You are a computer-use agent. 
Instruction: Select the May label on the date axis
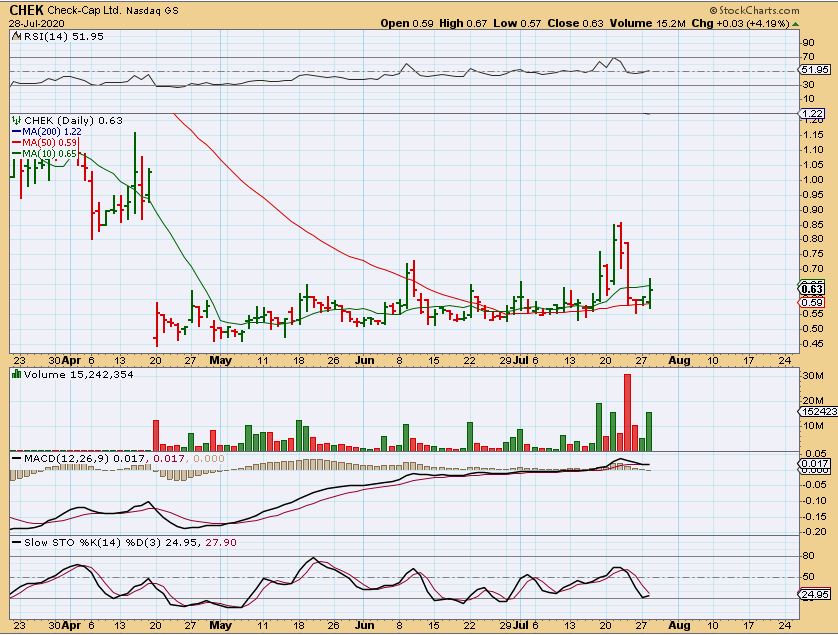pos(221,359)
